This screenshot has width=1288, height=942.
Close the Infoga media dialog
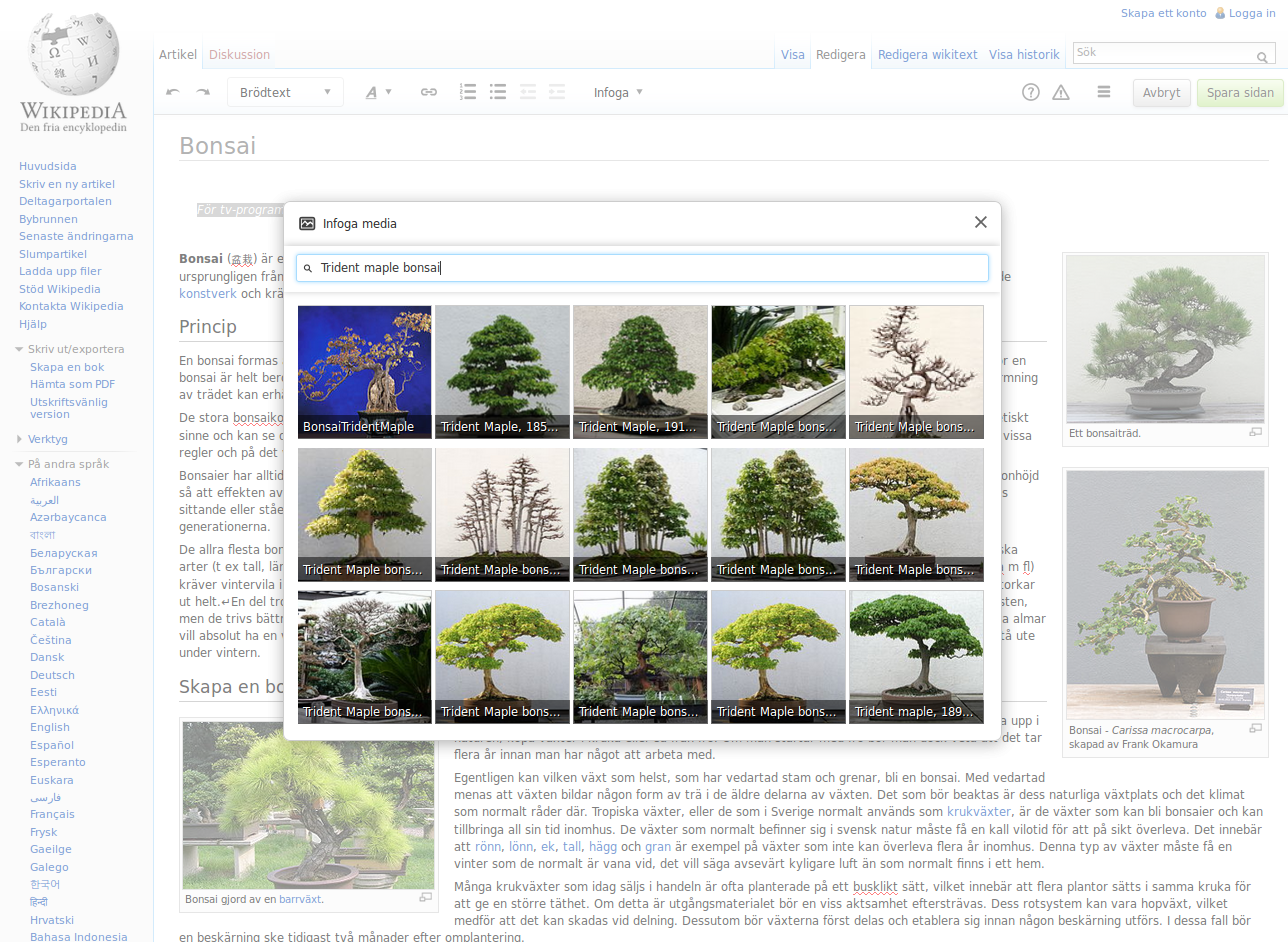click(x=980, y=222)
